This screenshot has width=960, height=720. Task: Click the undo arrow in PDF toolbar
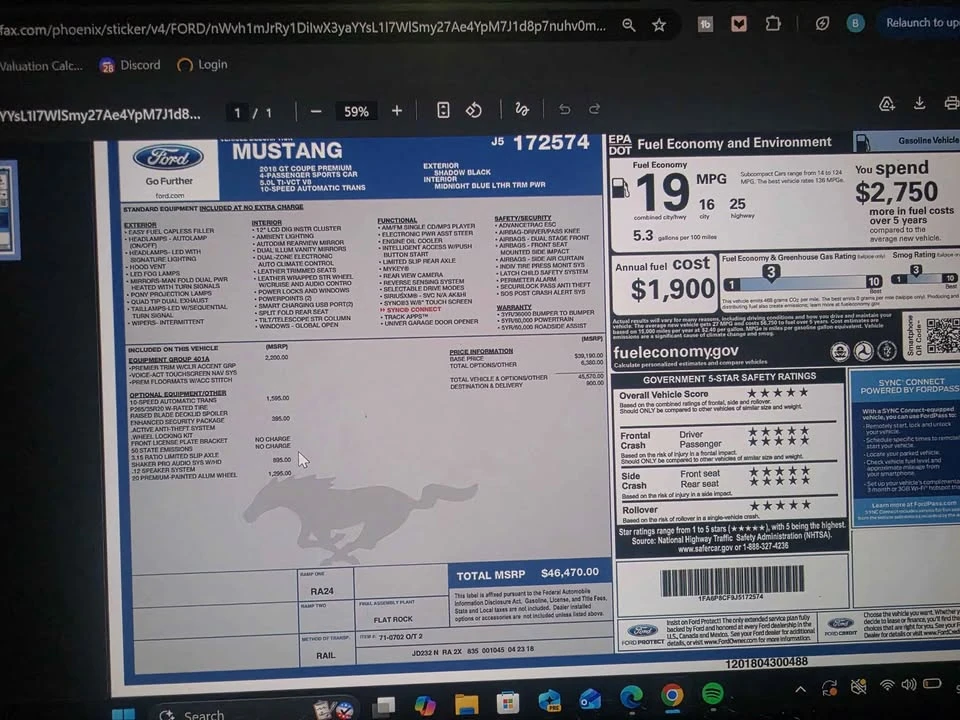[564, 109]
